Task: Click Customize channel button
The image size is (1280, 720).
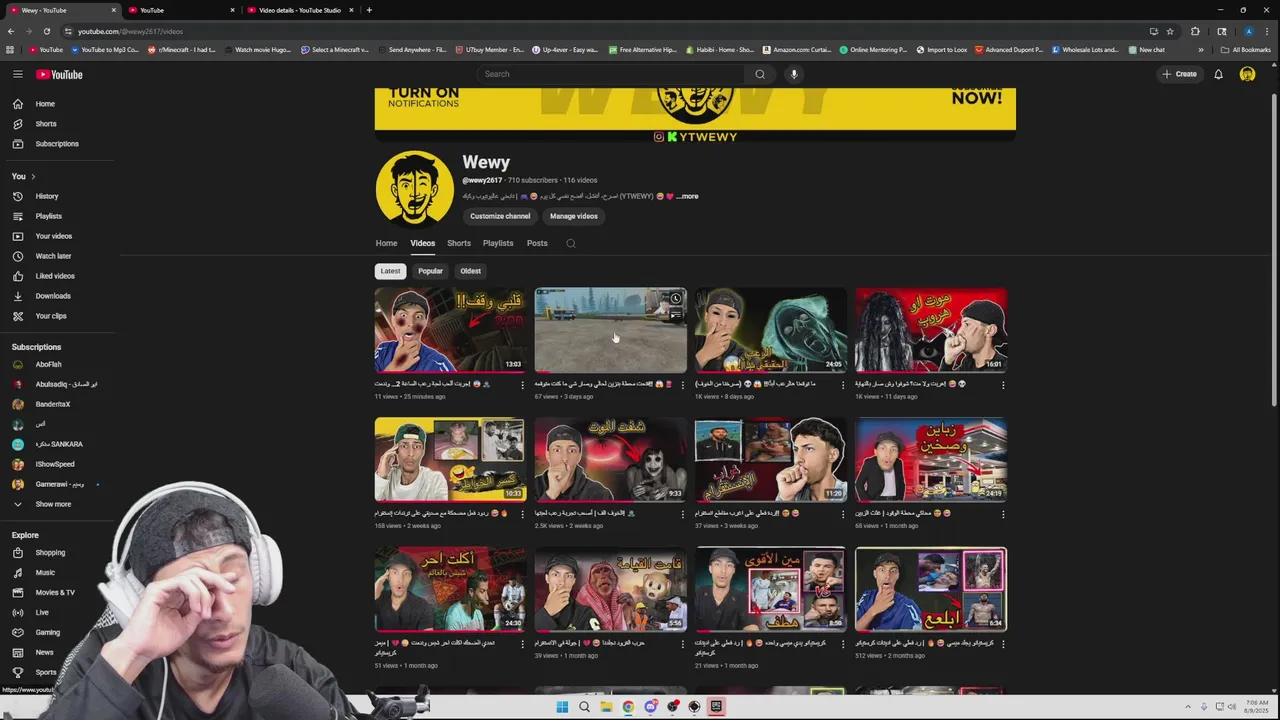Action: (500, 216)
